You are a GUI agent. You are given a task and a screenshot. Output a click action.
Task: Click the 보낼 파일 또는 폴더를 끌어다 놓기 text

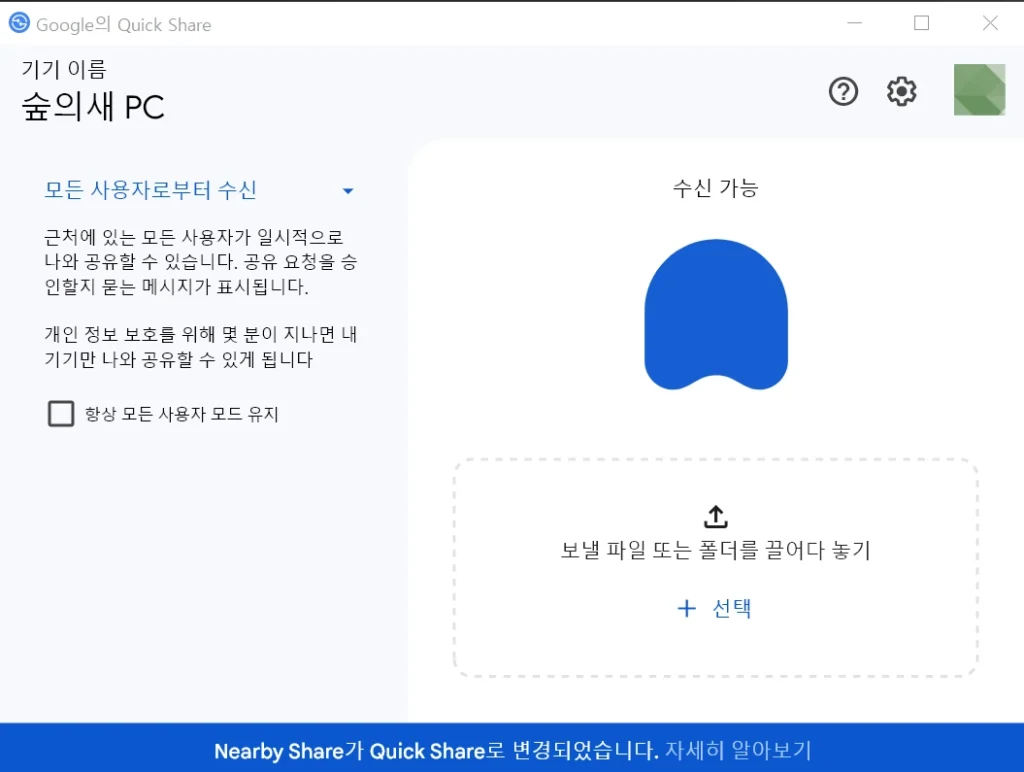point(716,550)
